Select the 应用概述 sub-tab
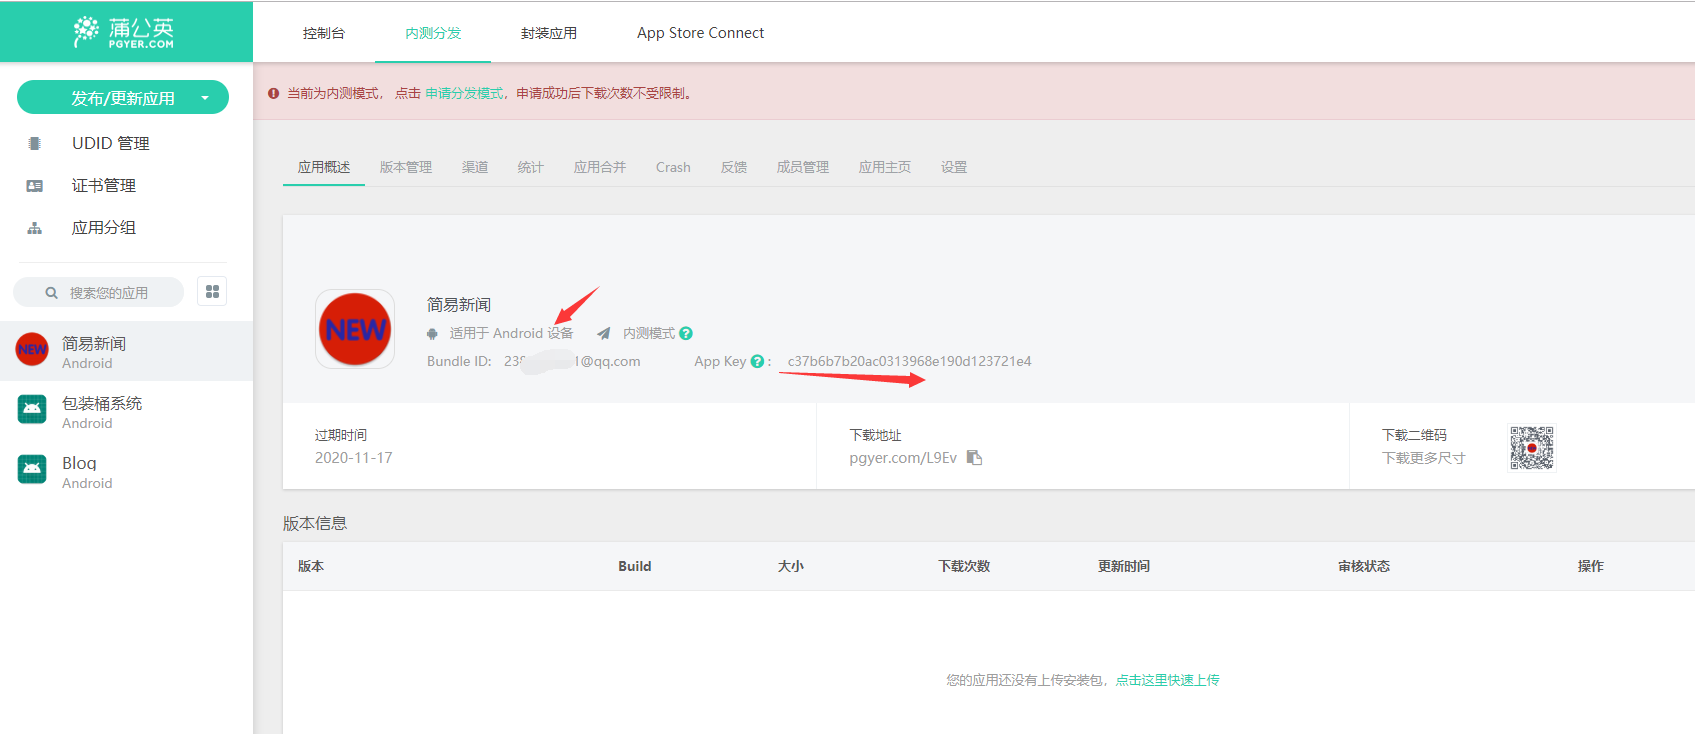1695x734 pixels. [x=324, y=167]
